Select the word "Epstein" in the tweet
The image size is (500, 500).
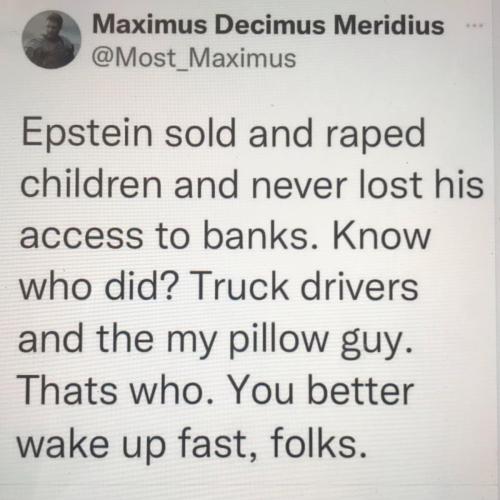(x=87, y=135)
